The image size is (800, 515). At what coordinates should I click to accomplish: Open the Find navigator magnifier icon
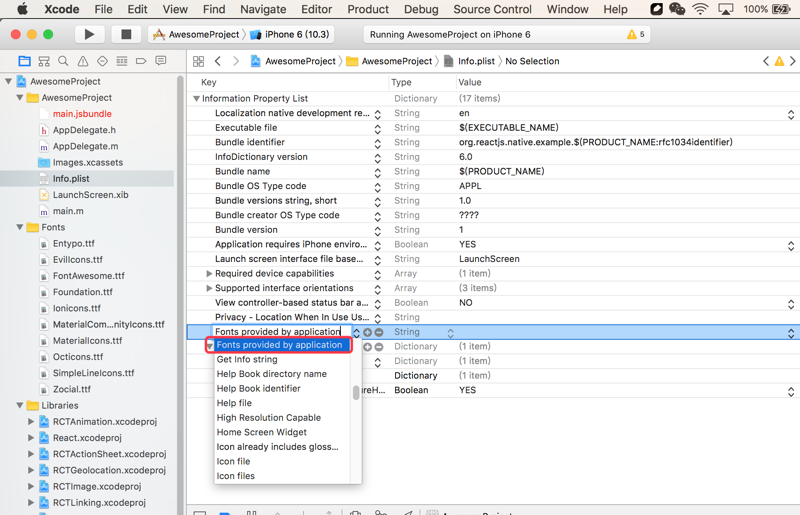tap(63, 61)
